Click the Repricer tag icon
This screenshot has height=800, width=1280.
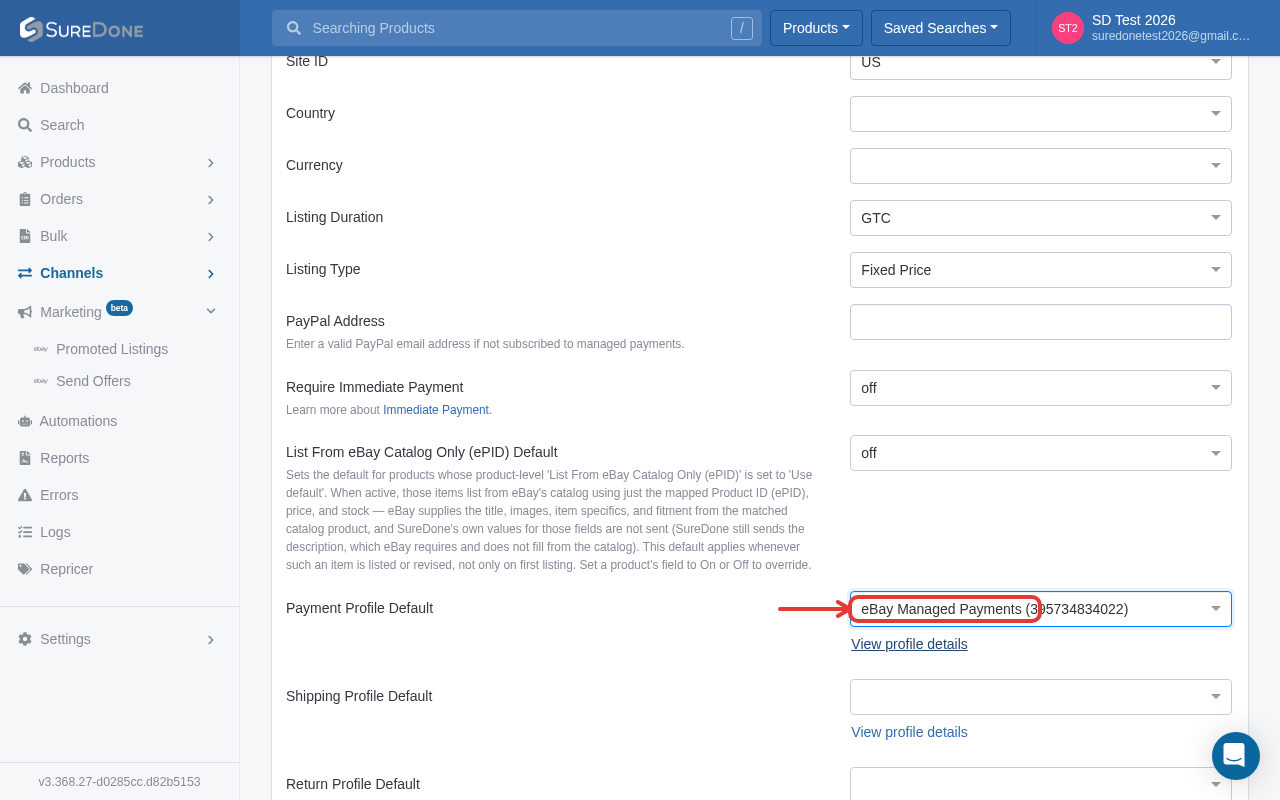click(25, 569)
